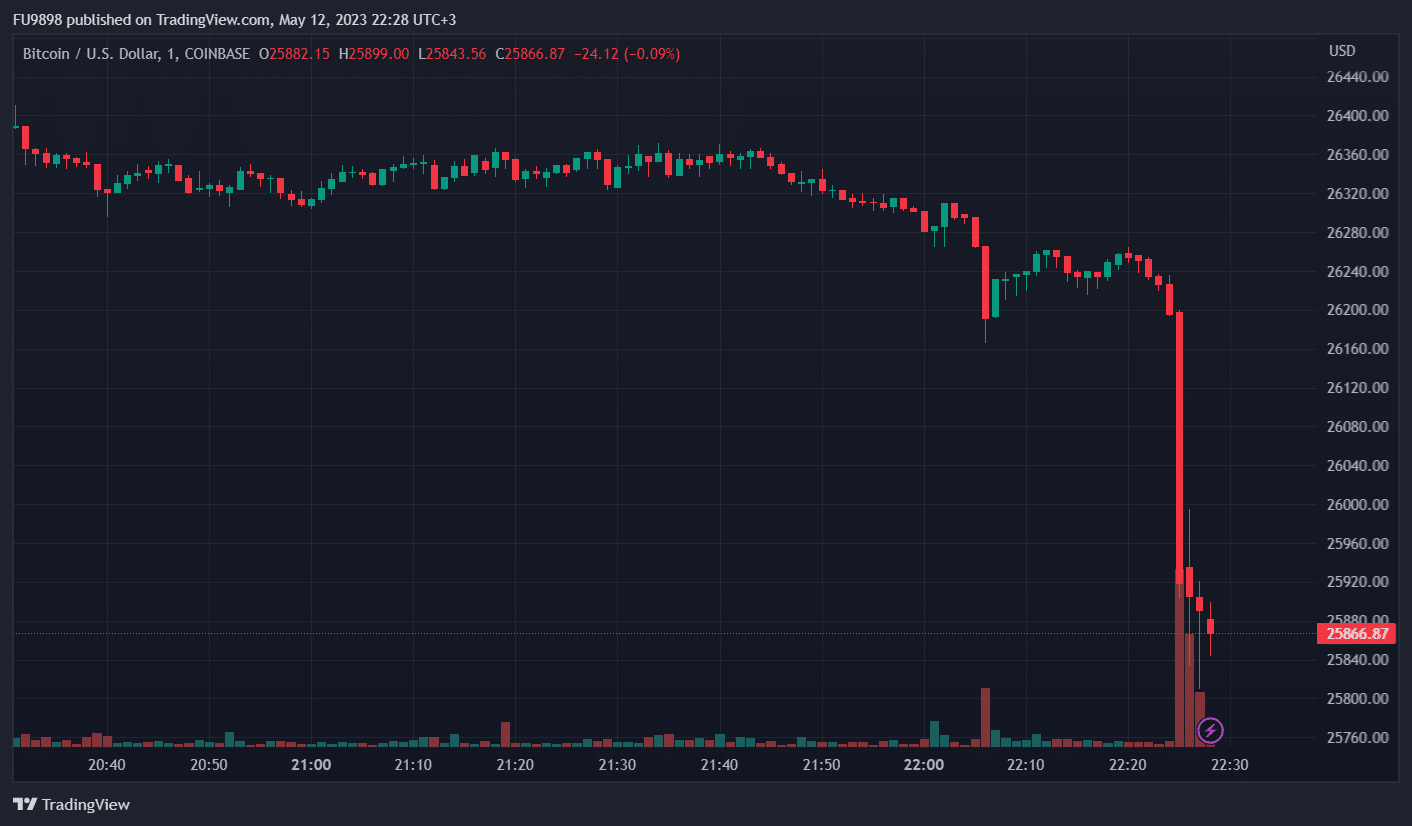The width and height of the screenshot is (1412, 826).
Task: Click the 26000.00 price scale label
Action: pos(1357,504)
